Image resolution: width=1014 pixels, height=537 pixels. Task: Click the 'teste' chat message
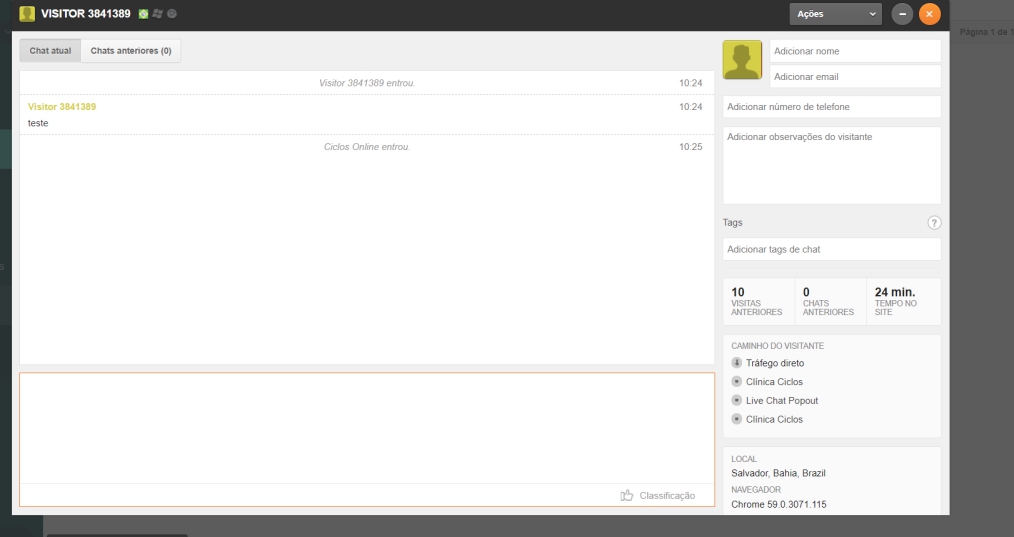pyautogui.click(x=38, y=123)
